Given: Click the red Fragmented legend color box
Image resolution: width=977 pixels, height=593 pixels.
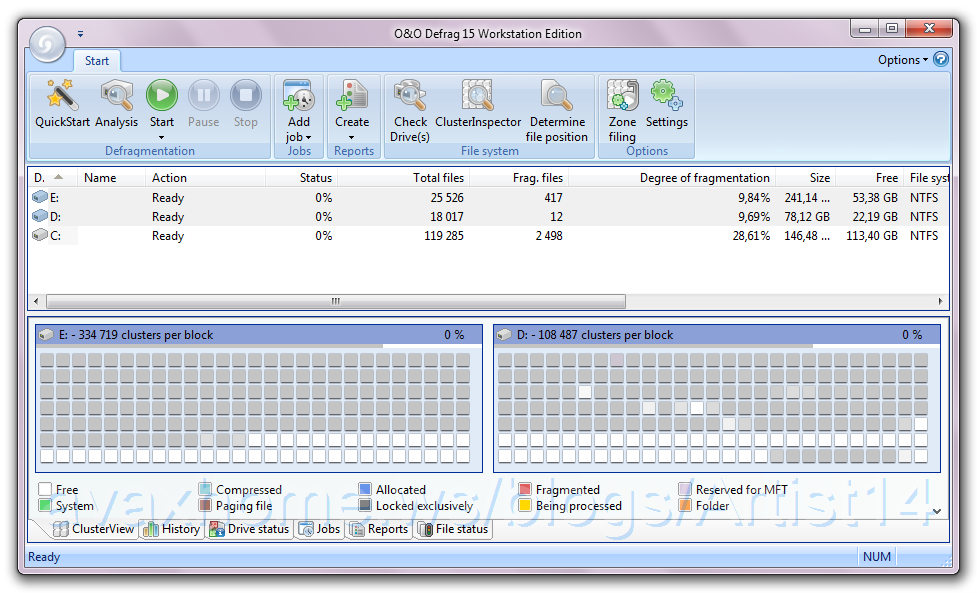Looking at the screenshot, I should (x=525, y=490).
